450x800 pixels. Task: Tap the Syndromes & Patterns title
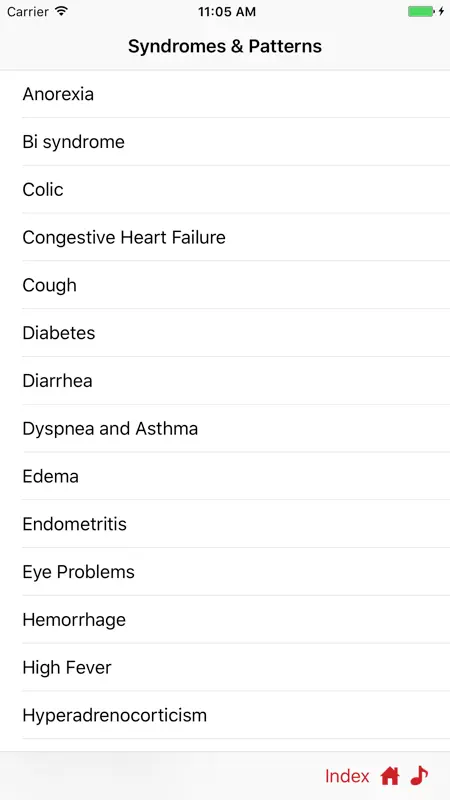point(225,46)
